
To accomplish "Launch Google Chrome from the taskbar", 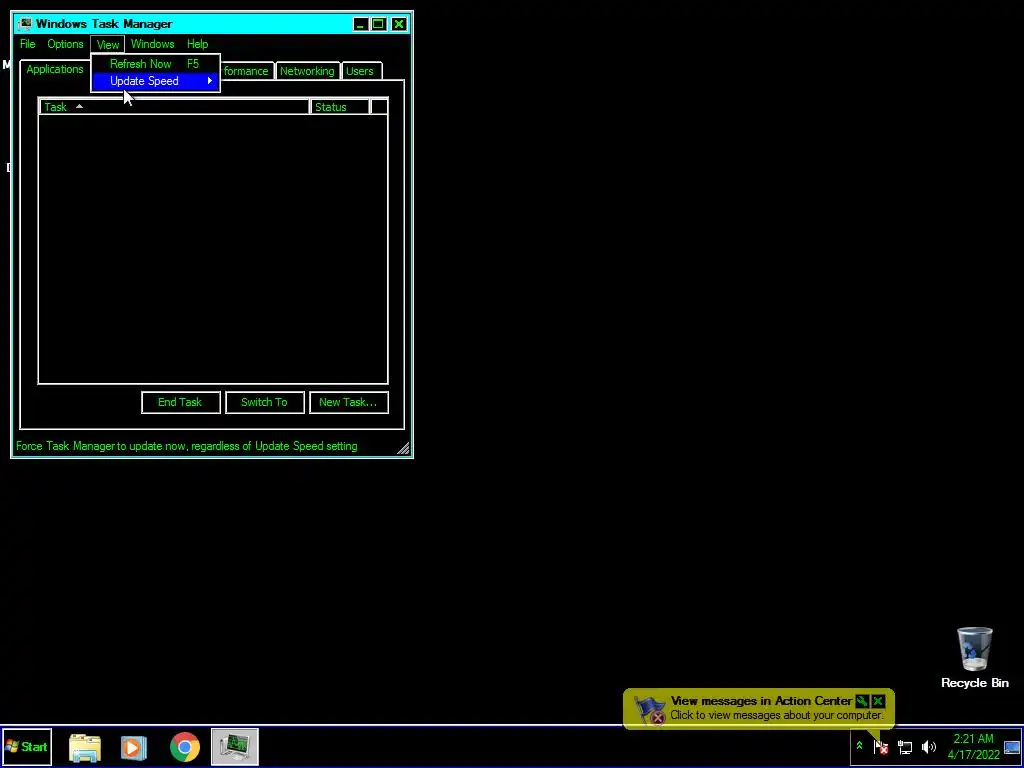I will click(x=185, y=748).
